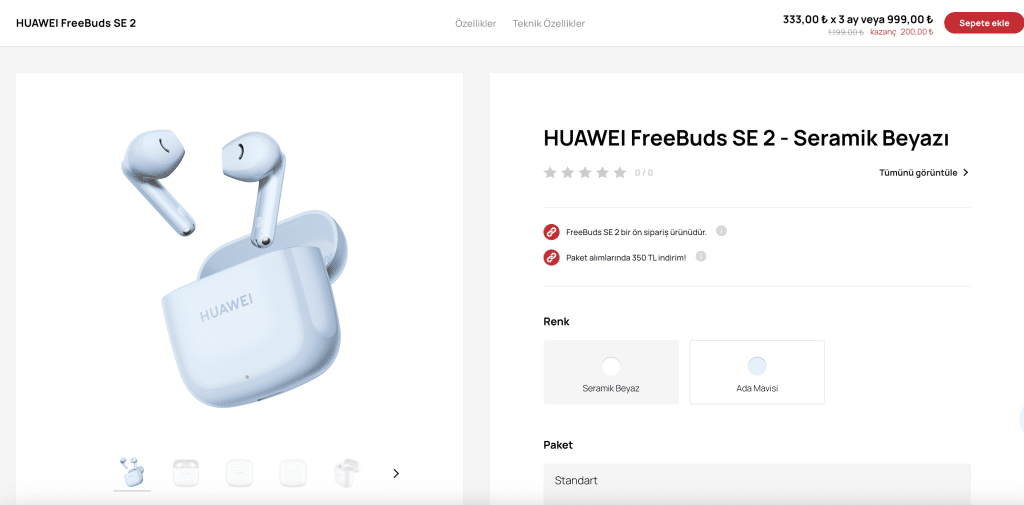Select the first blue earbuds thumbnail

pos(132,472)
